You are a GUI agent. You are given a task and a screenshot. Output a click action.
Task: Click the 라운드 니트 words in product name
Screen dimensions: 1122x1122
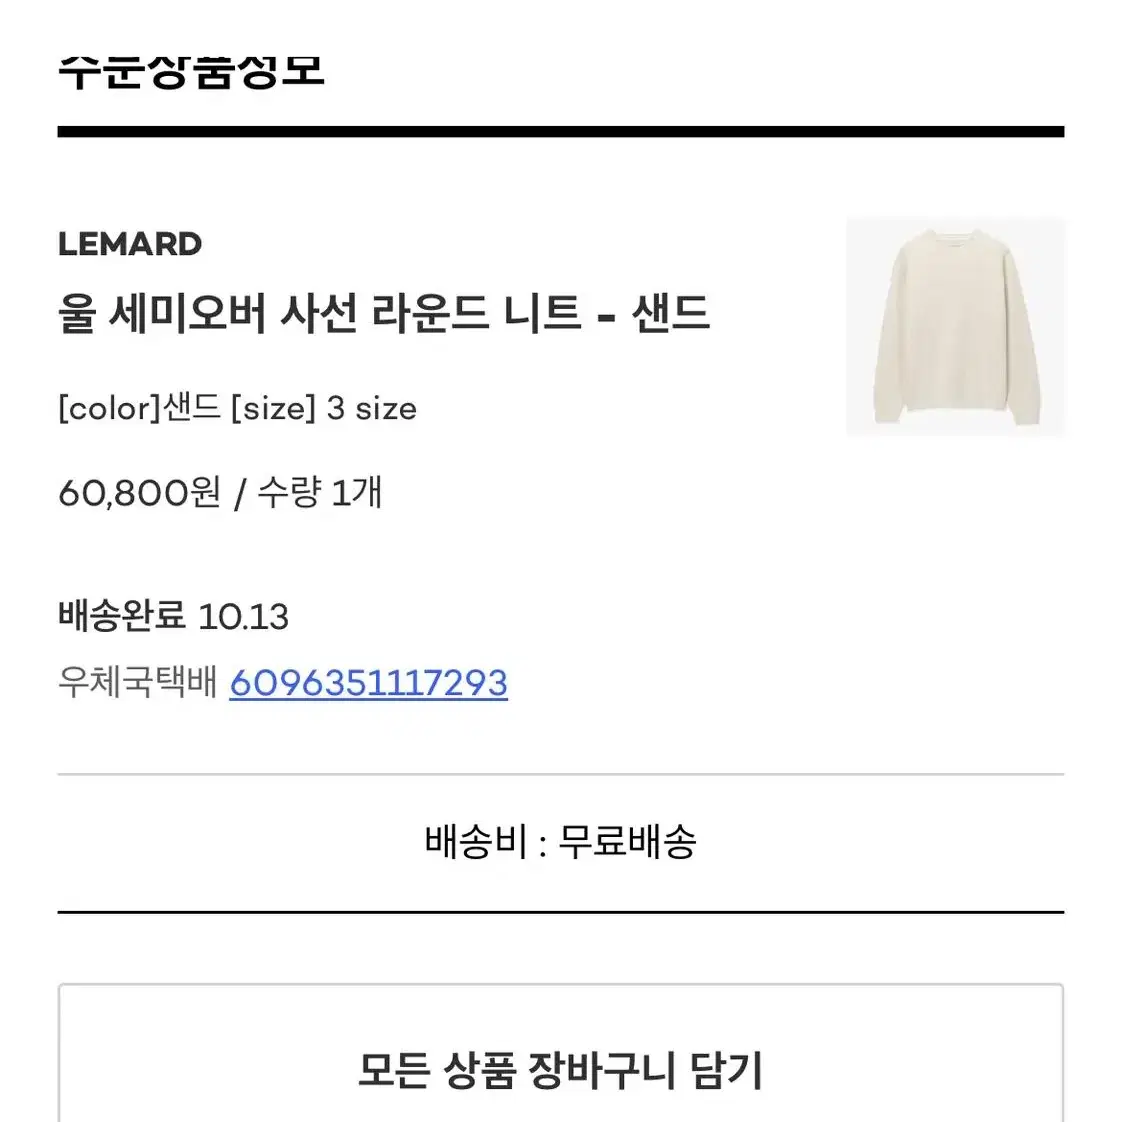pos(477,313)
